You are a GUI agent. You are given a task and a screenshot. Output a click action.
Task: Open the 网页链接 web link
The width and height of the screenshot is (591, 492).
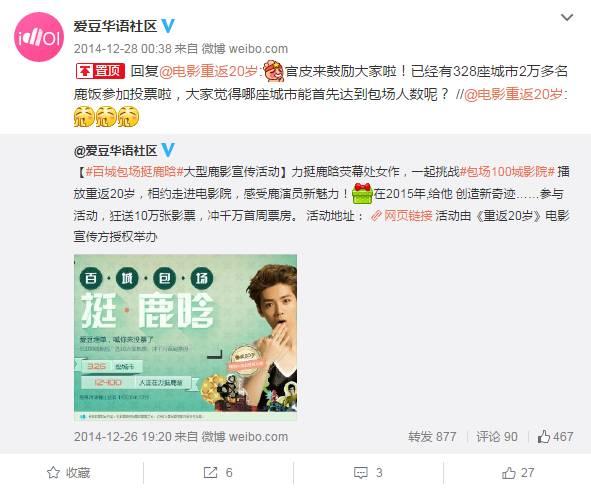(402, 216)
